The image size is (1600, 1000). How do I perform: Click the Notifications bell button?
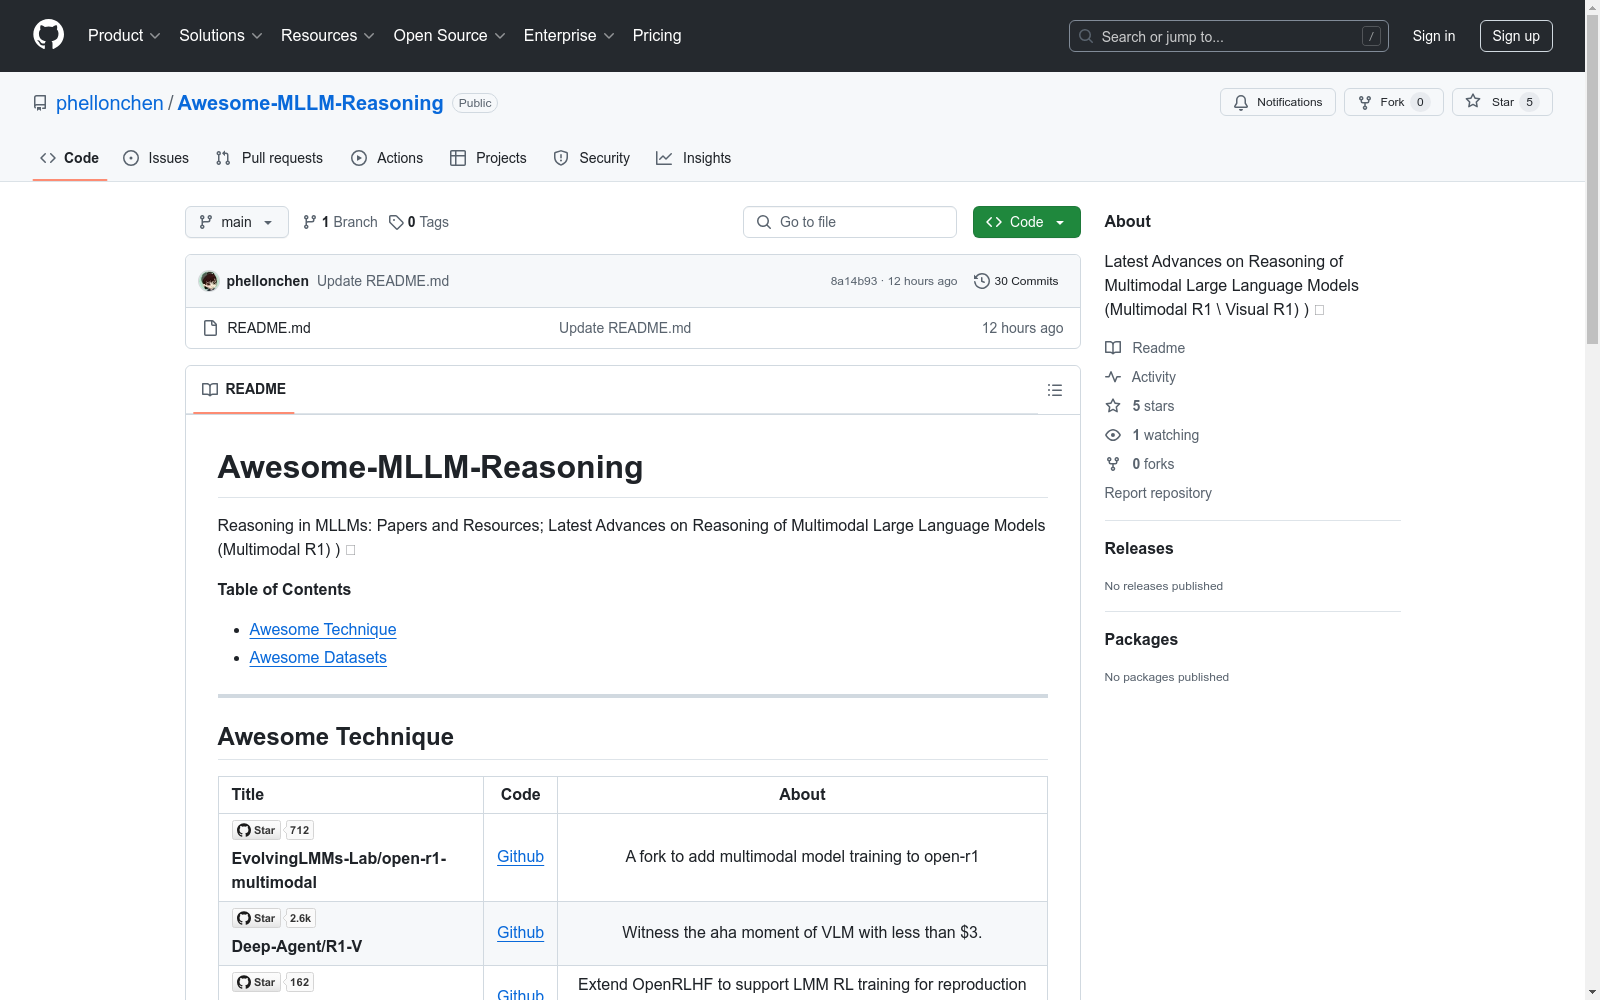click(x=1277, y=102)
